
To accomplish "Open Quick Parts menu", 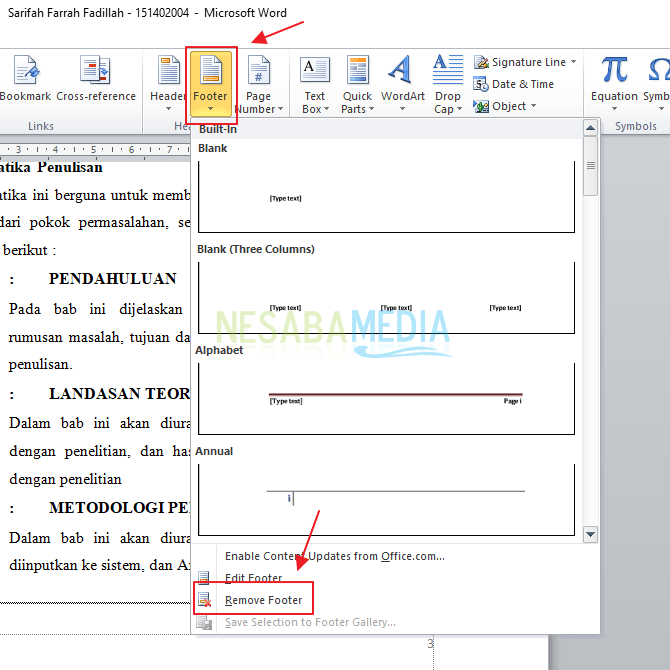I will tap(358, 85).
